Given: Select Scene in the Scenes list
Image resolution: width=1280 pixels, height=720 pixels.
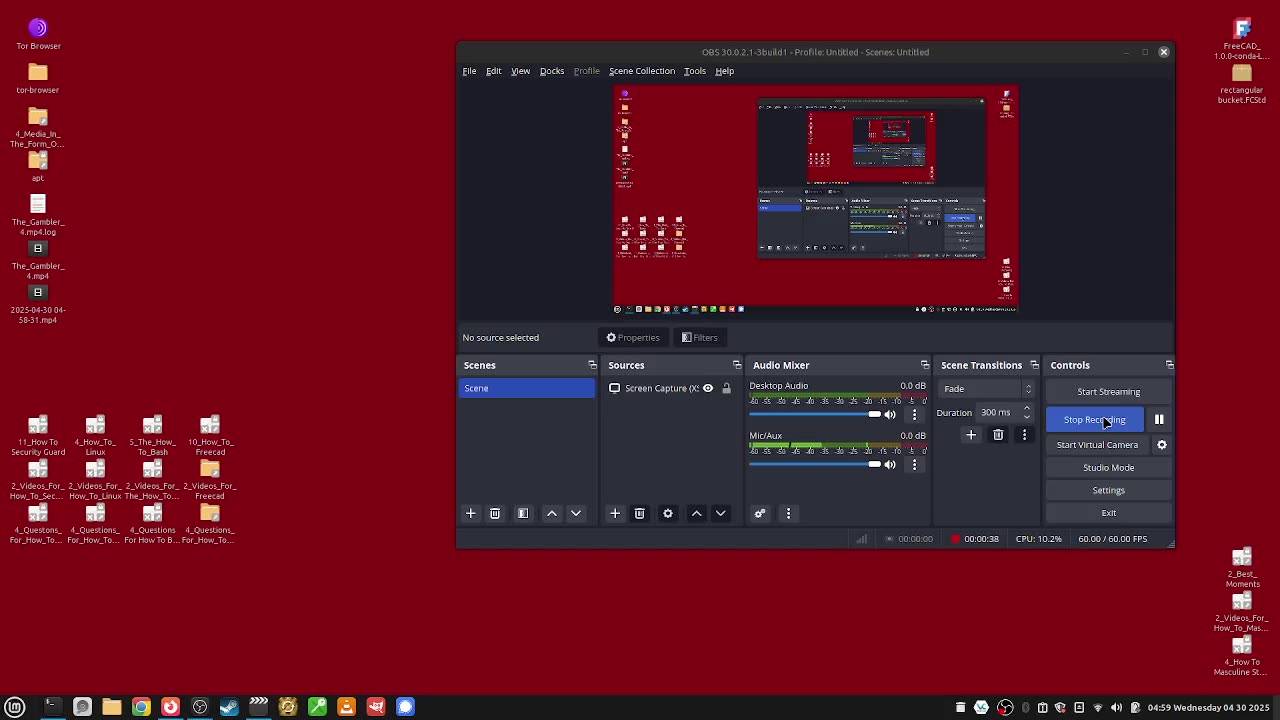Looking at the screenshot, I should click(x=527, y=389).
